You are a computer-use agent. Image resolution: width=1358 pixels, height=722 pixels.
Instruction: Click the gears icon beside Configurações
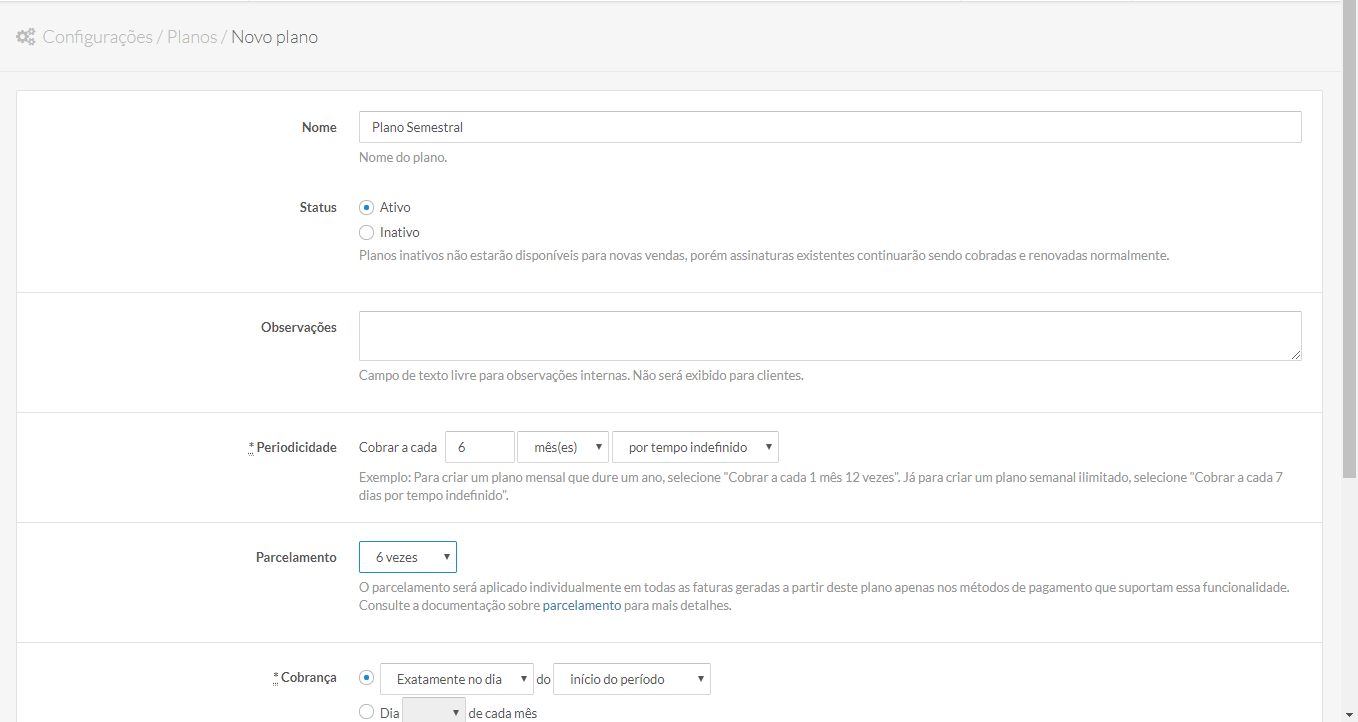click(x=26, y=38)
